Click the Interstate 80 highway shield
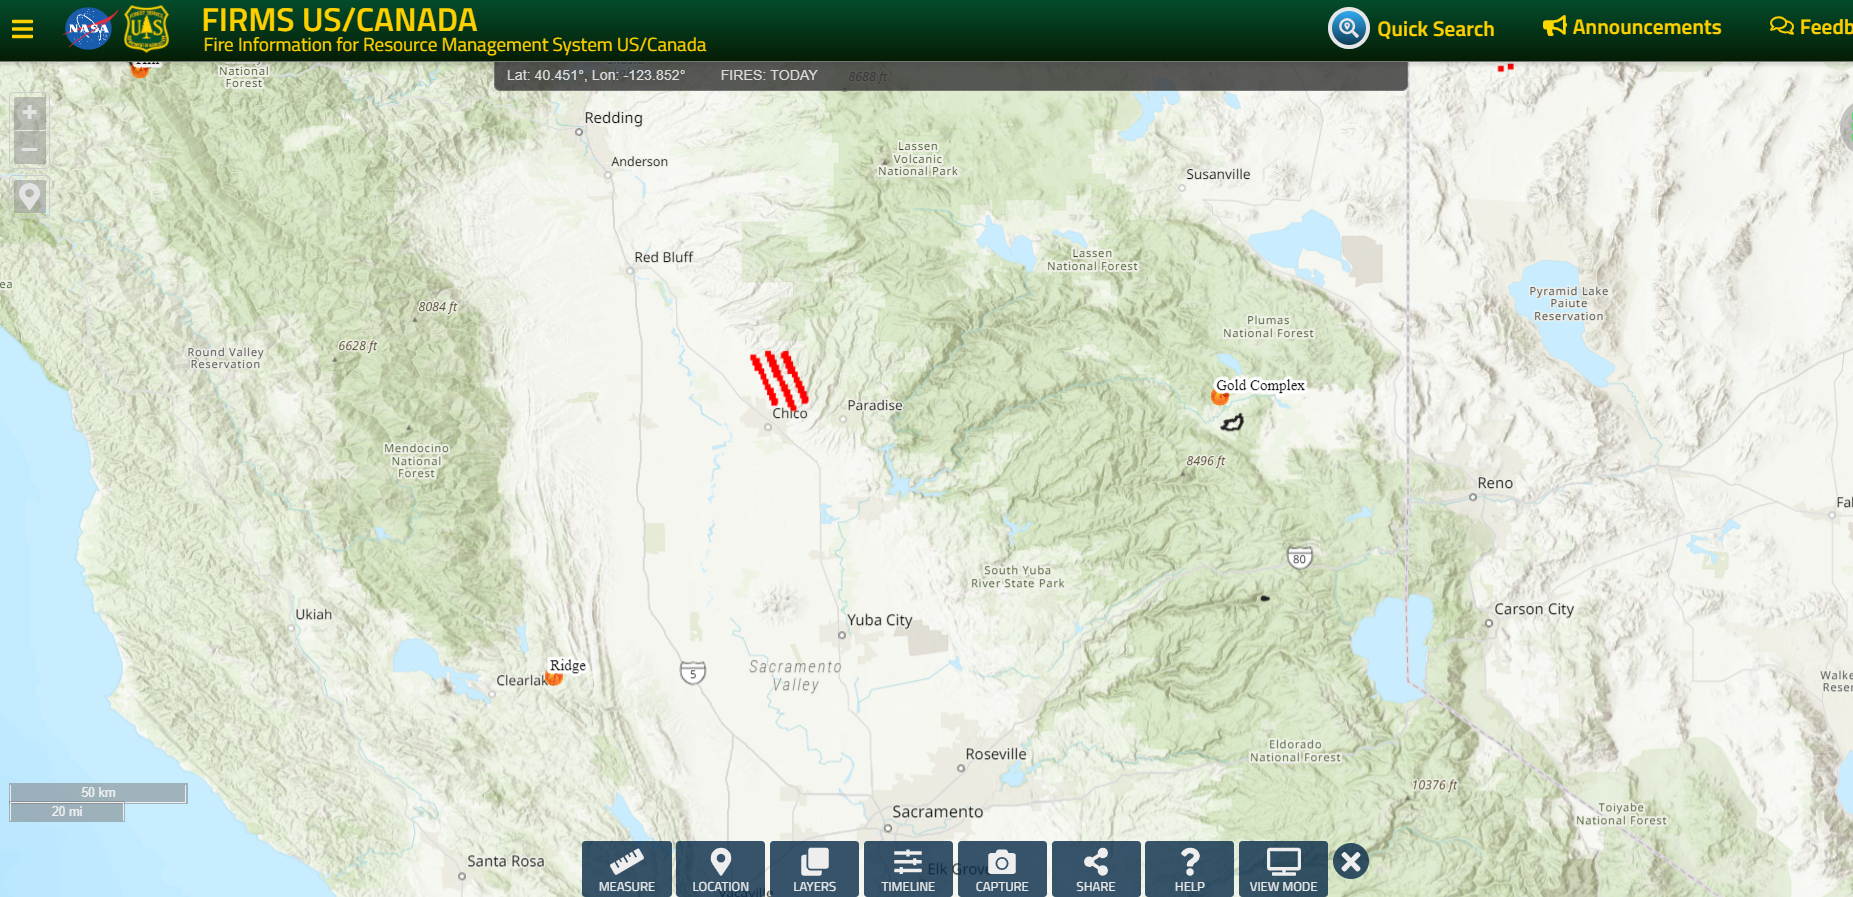Viewport: 1853px width, 897px height. [x=1299, y=557]
